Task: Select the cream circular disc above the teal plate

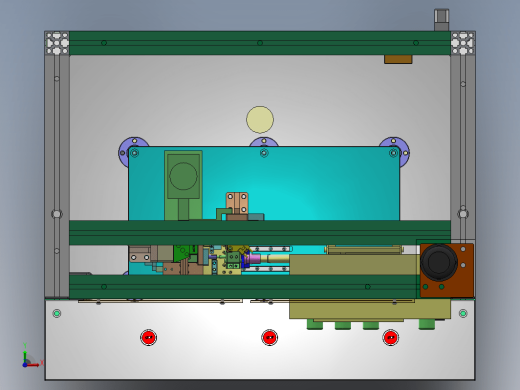Action: (260, 119)
